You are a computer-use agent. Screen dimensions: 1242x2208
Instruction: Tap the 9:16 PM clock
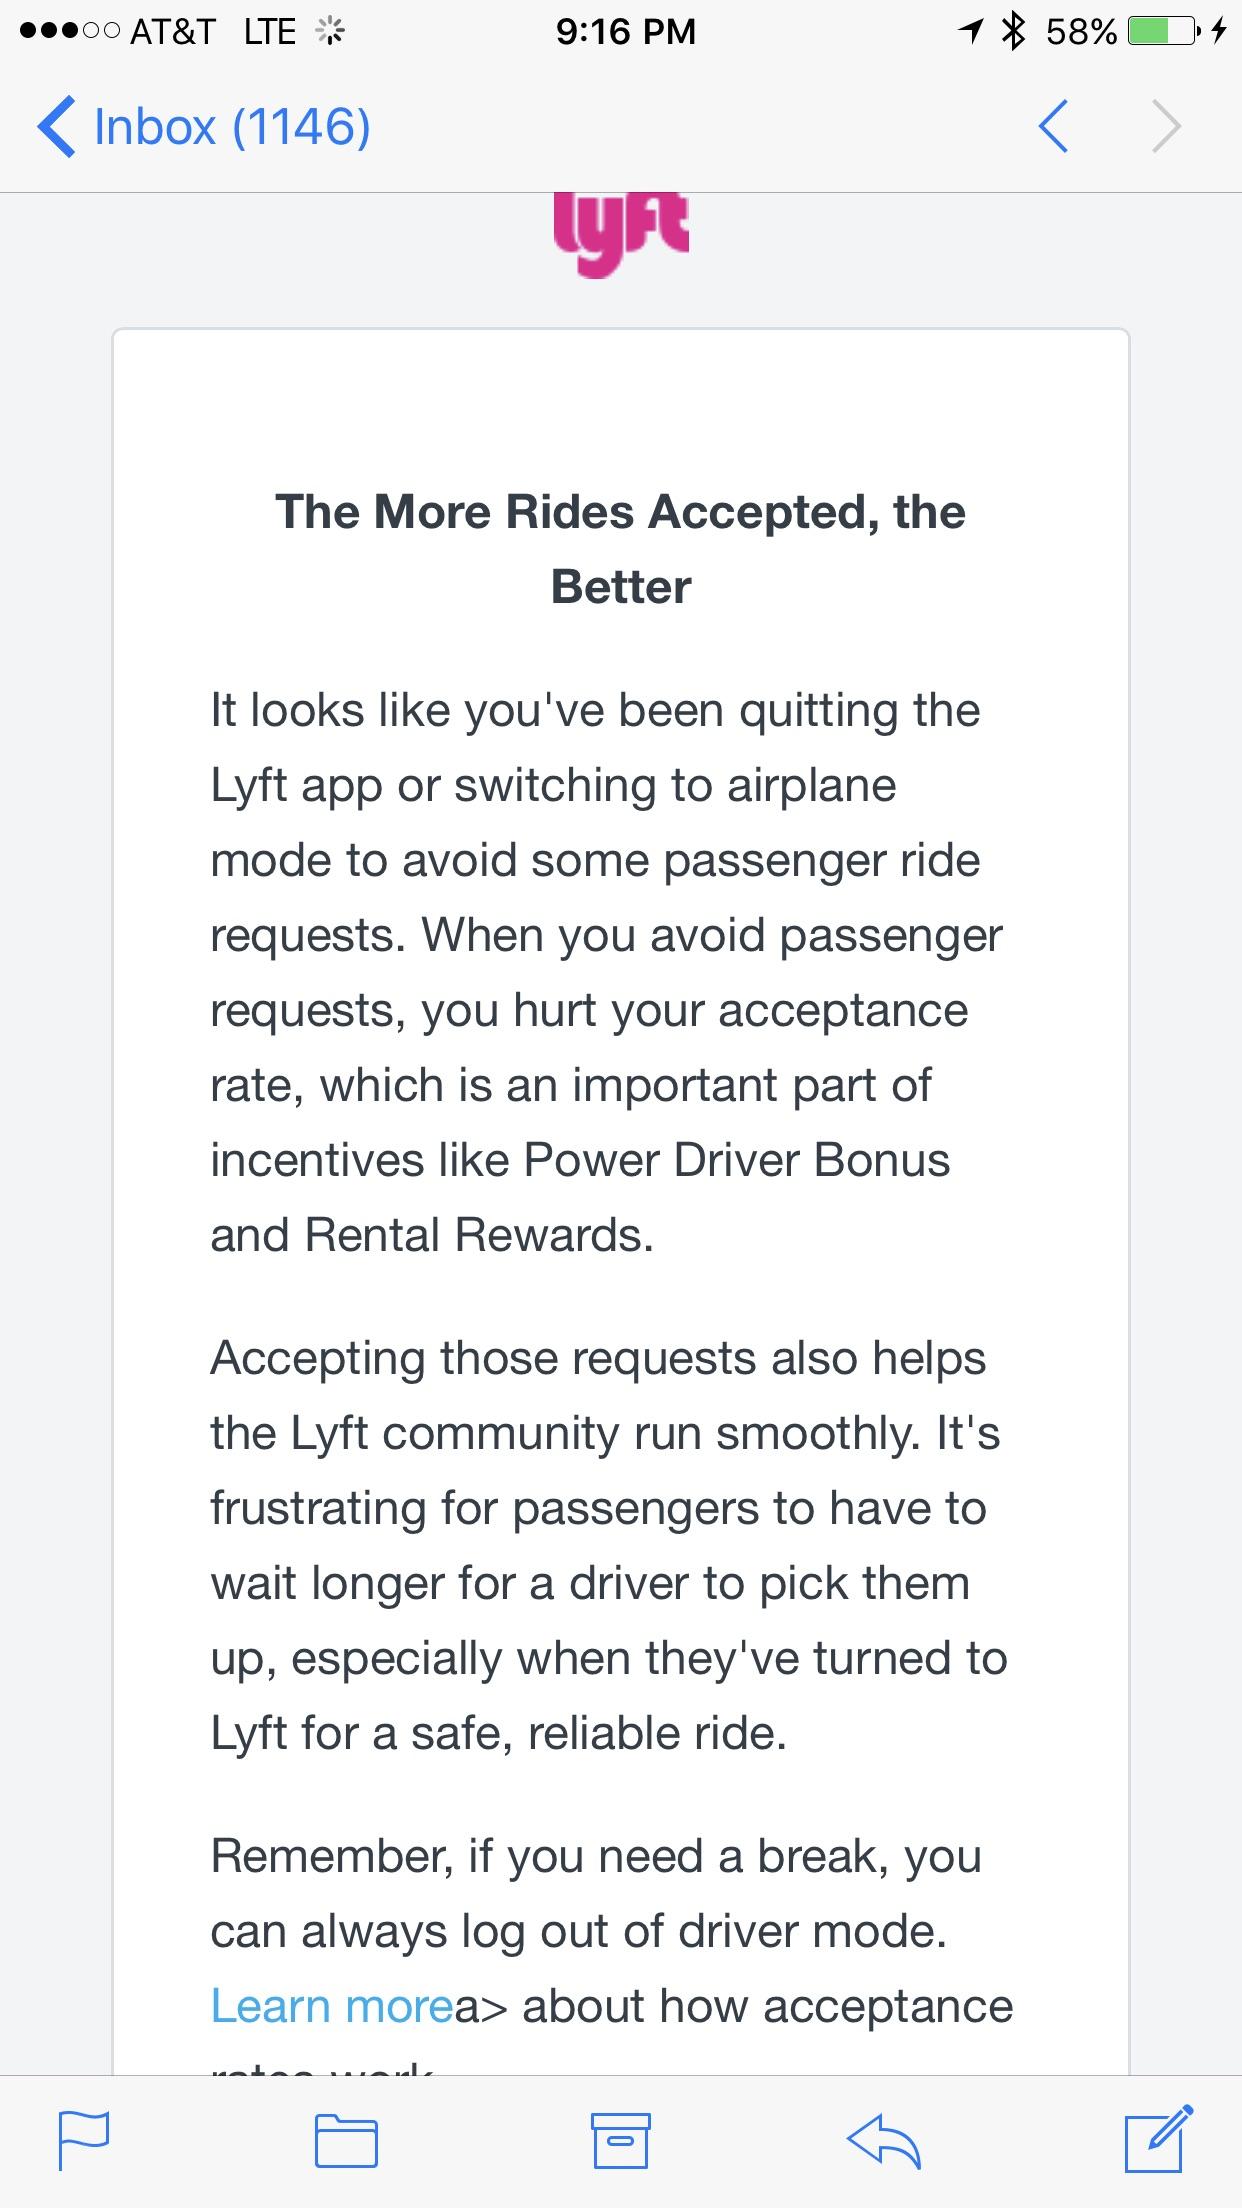point(625,31)
